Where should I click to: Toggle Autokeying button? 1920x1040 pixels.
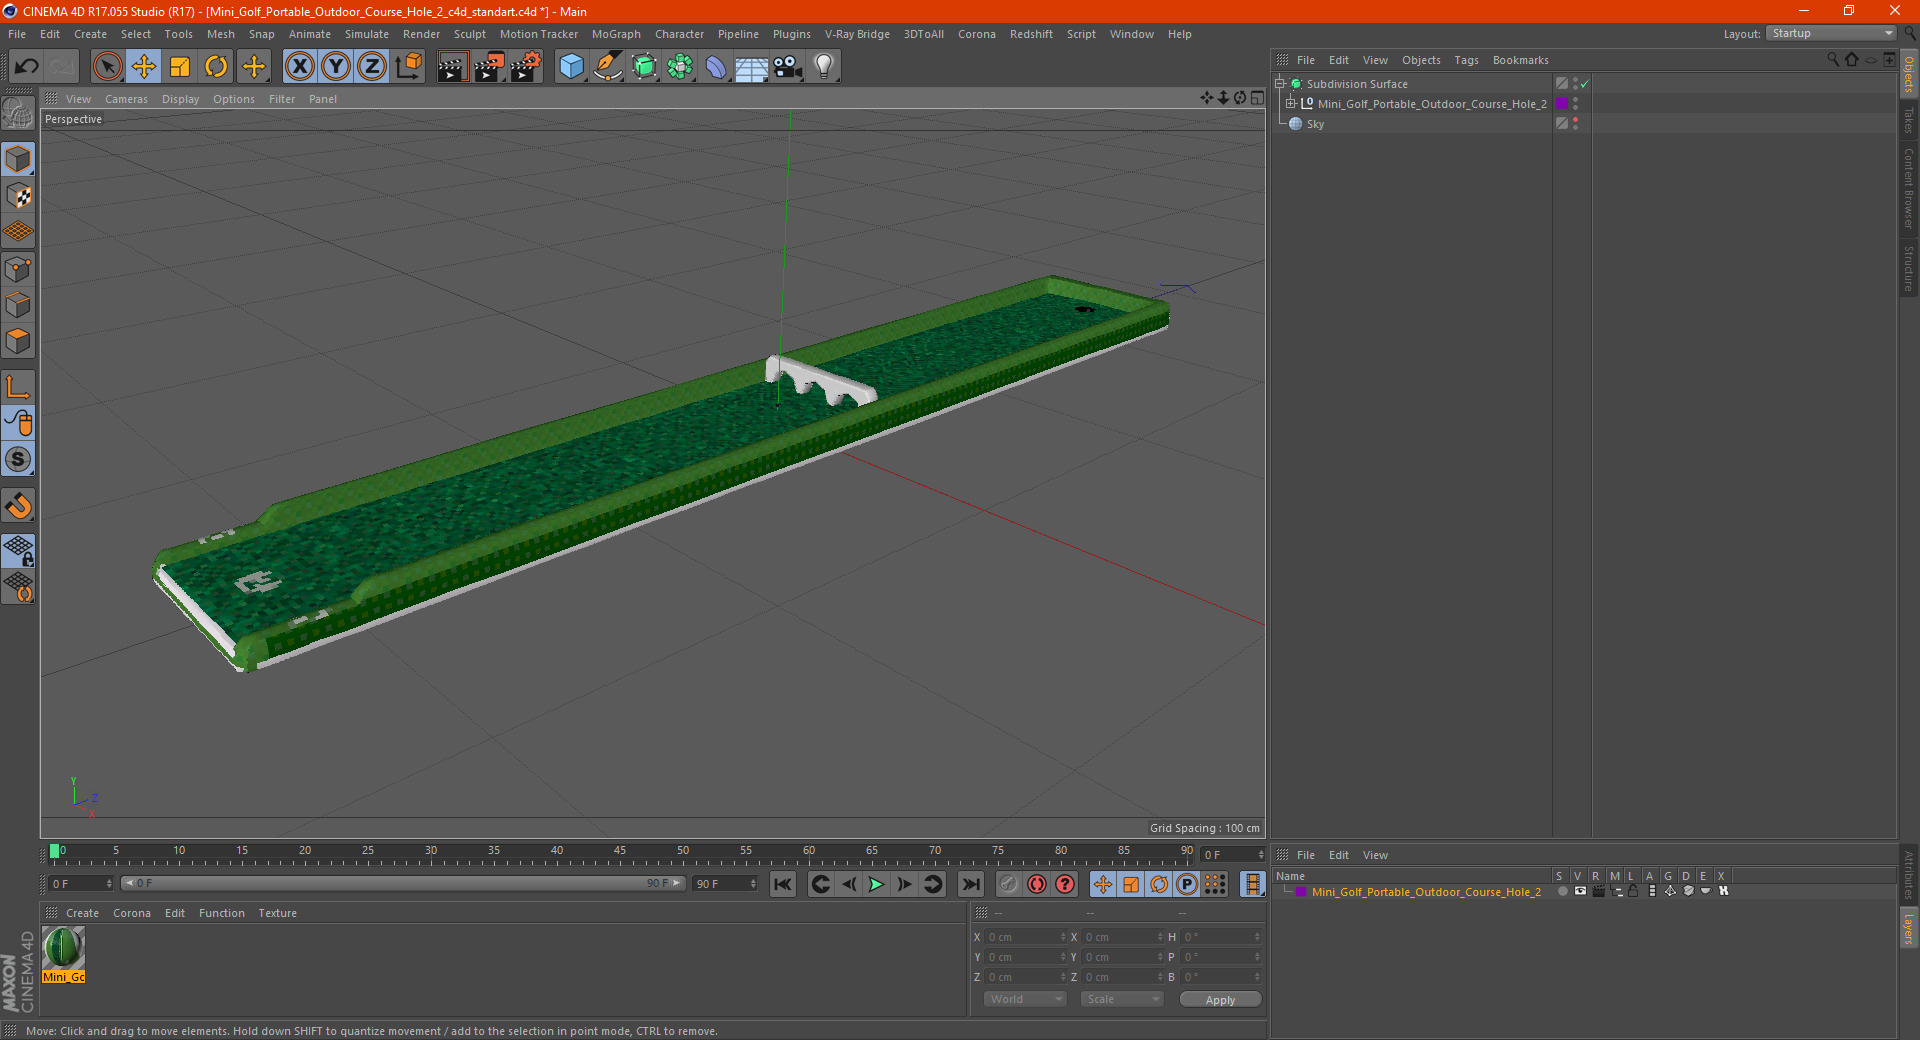coord(1037,884)
